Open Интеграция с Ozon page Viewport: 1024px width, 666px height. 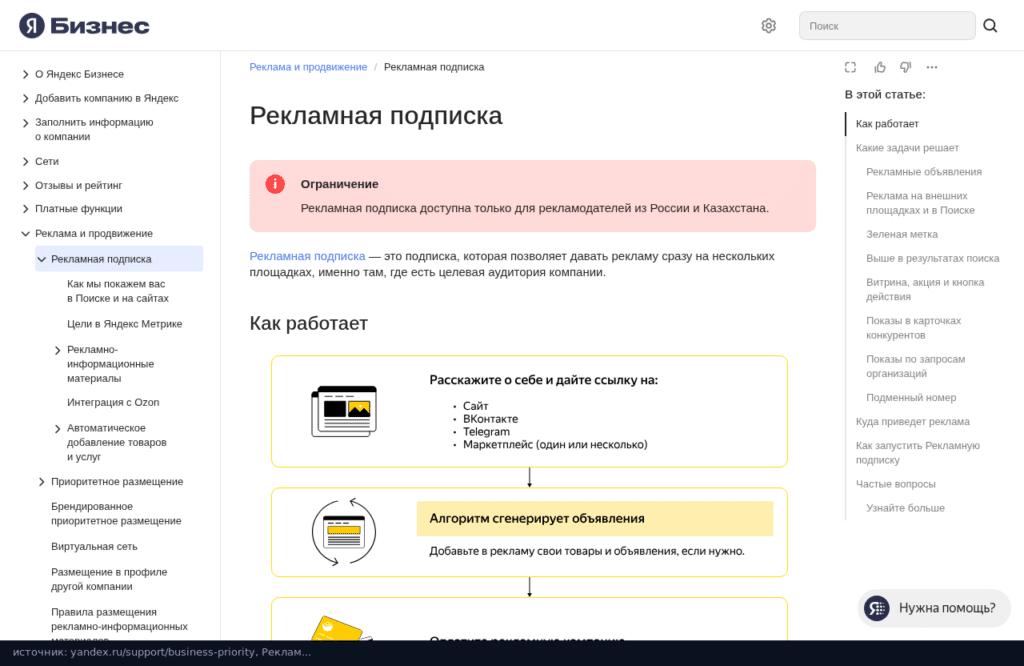pyautogui.click(x=113, y=402)
